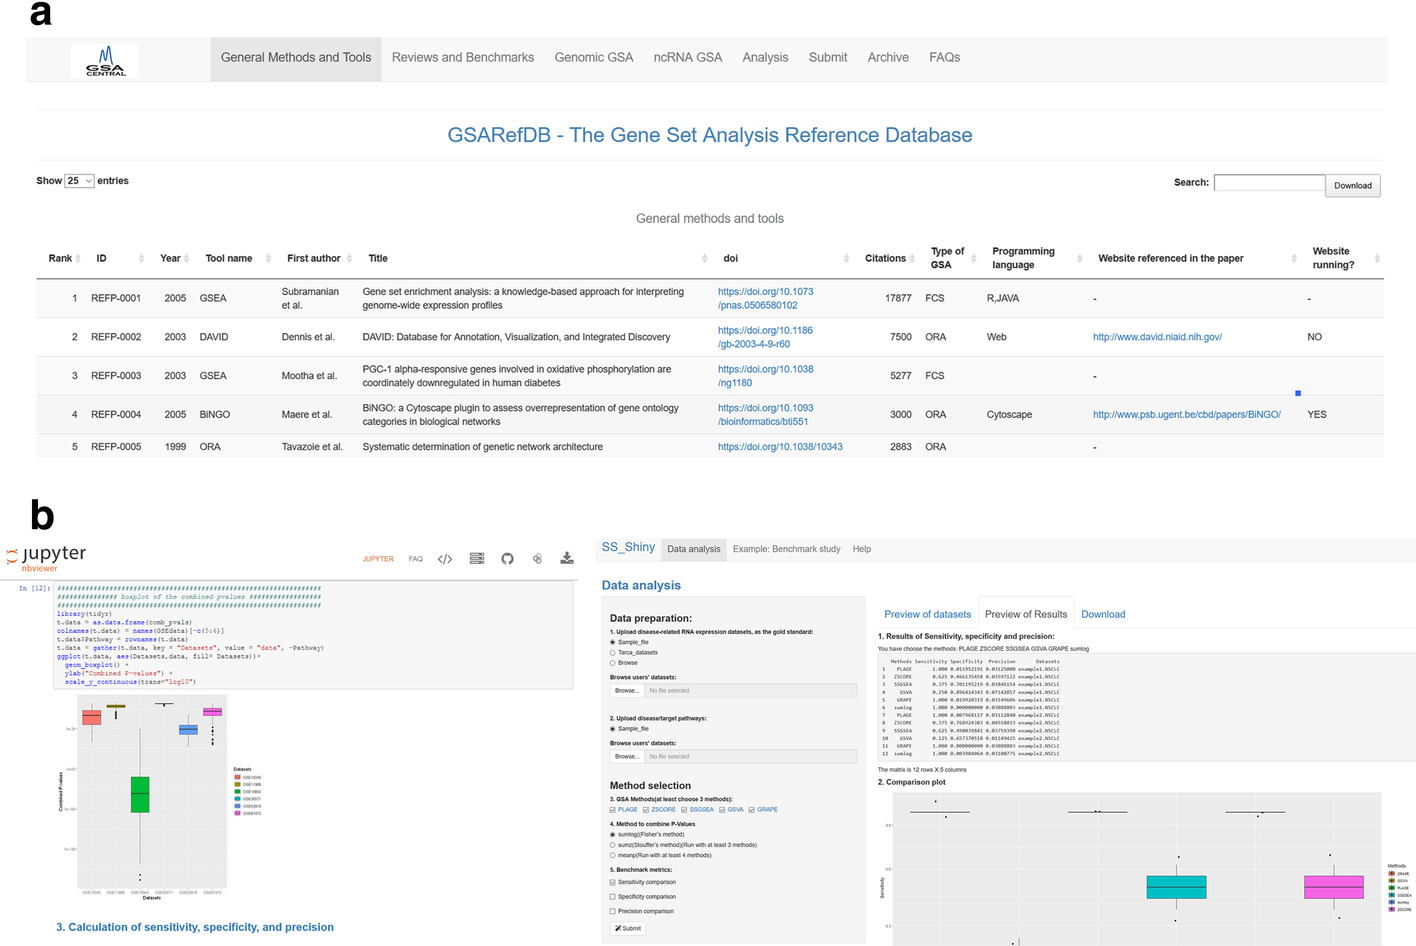Click Browse button for disease/target pathways
This screenshot has height=946, width=1416.
point(626,757)
